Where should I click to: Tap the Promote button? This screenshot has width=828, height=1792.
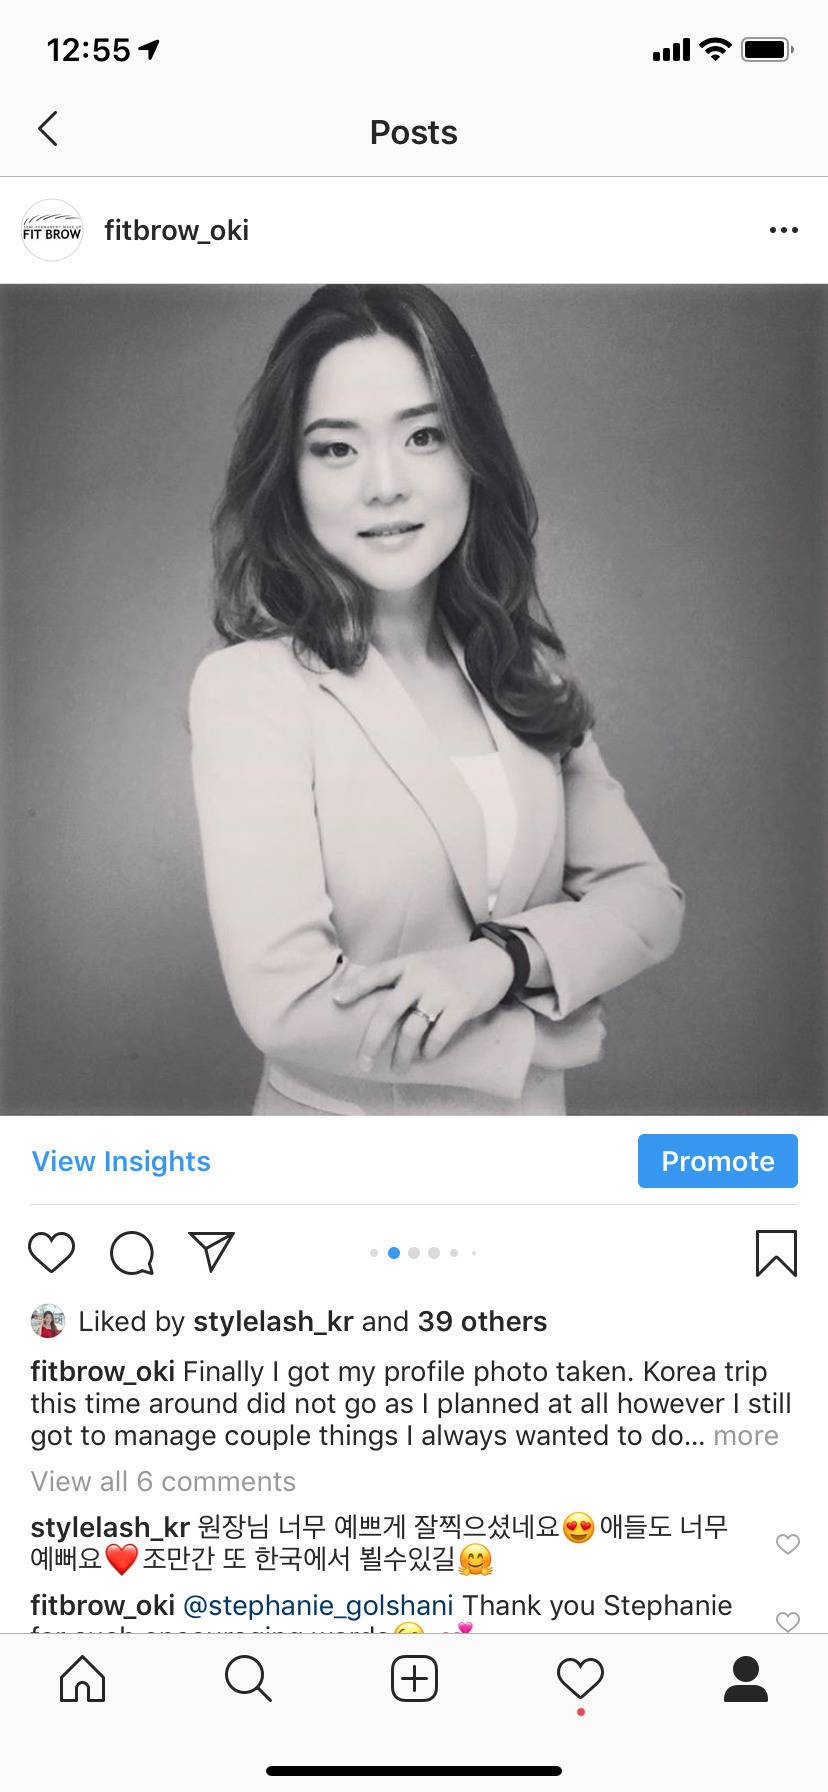718,1161
